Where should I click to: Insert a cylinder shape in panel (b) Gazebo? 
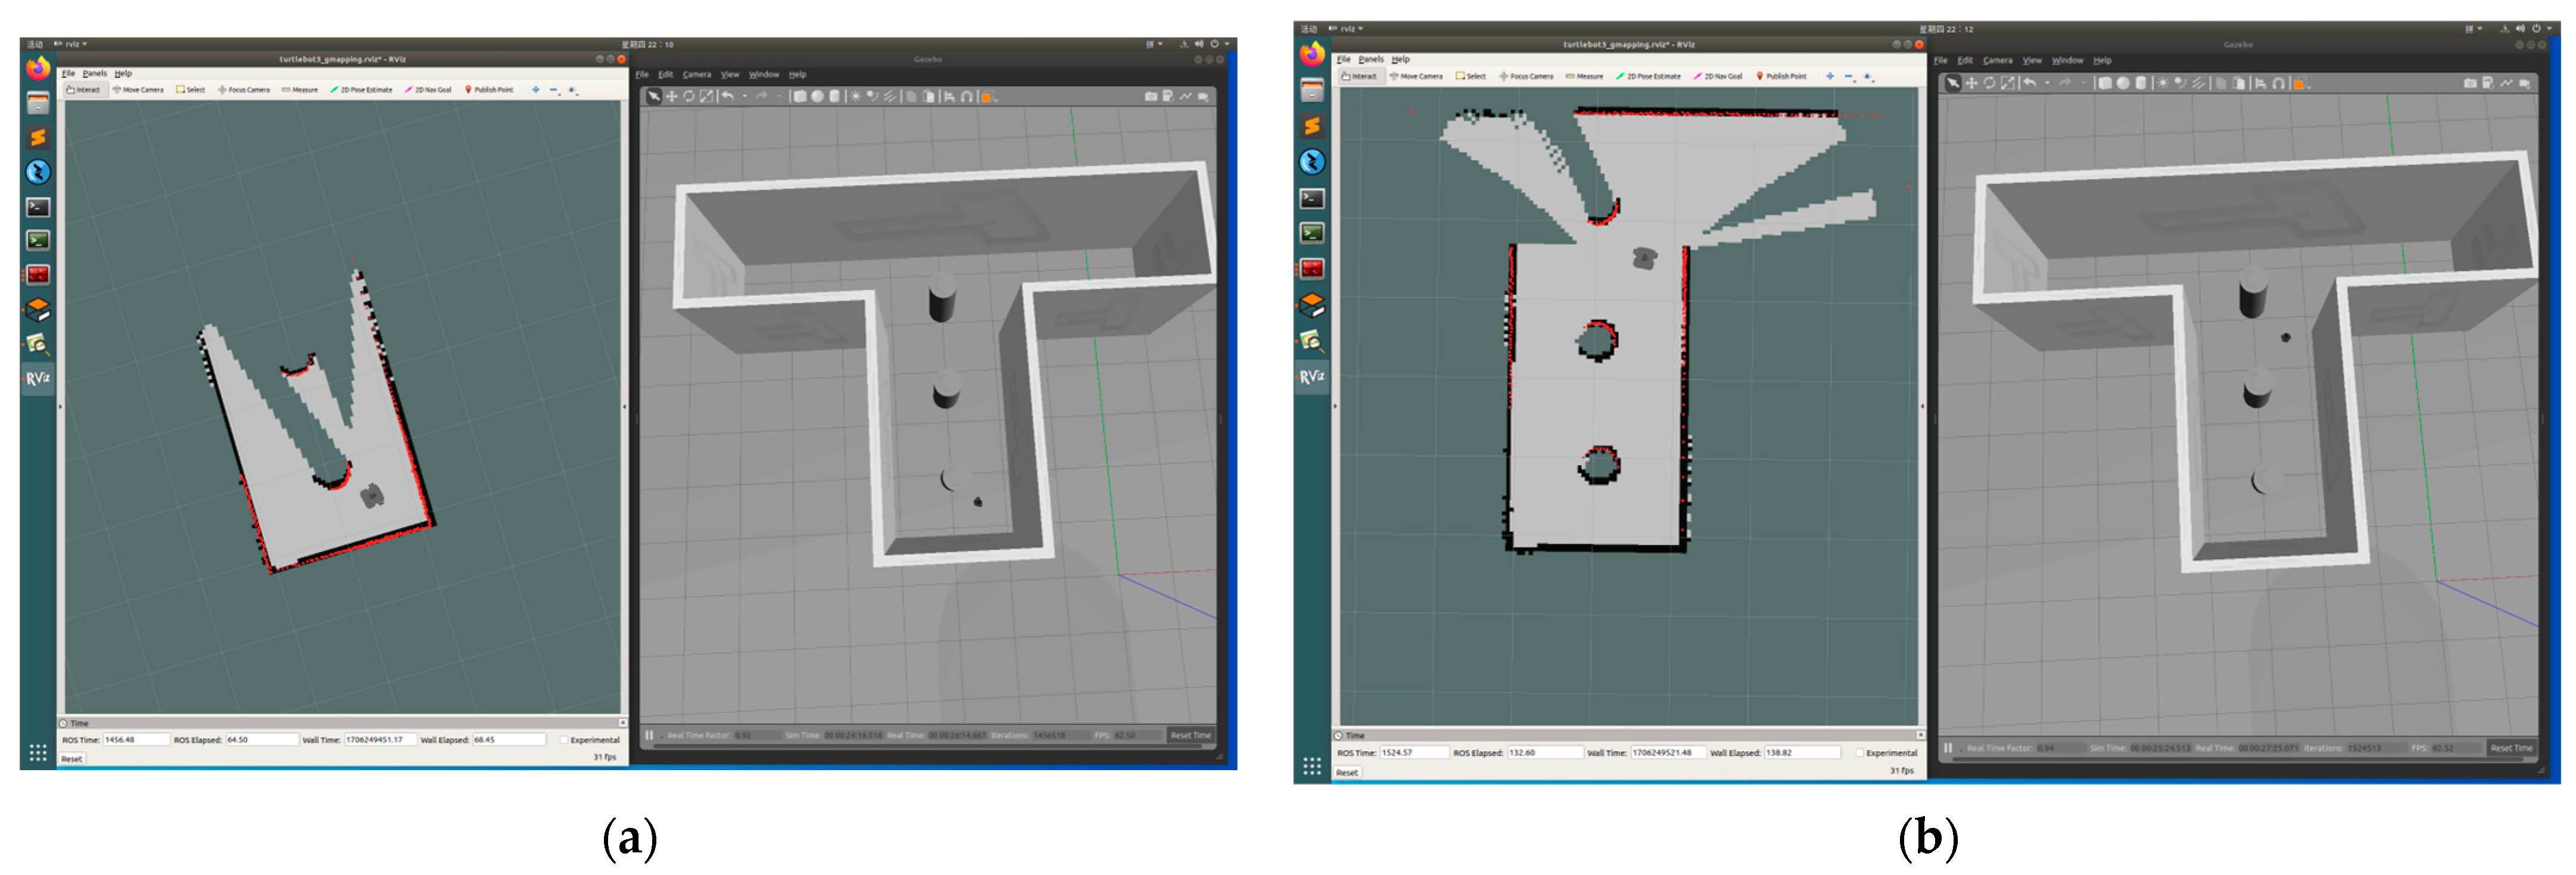point(2140,84)
